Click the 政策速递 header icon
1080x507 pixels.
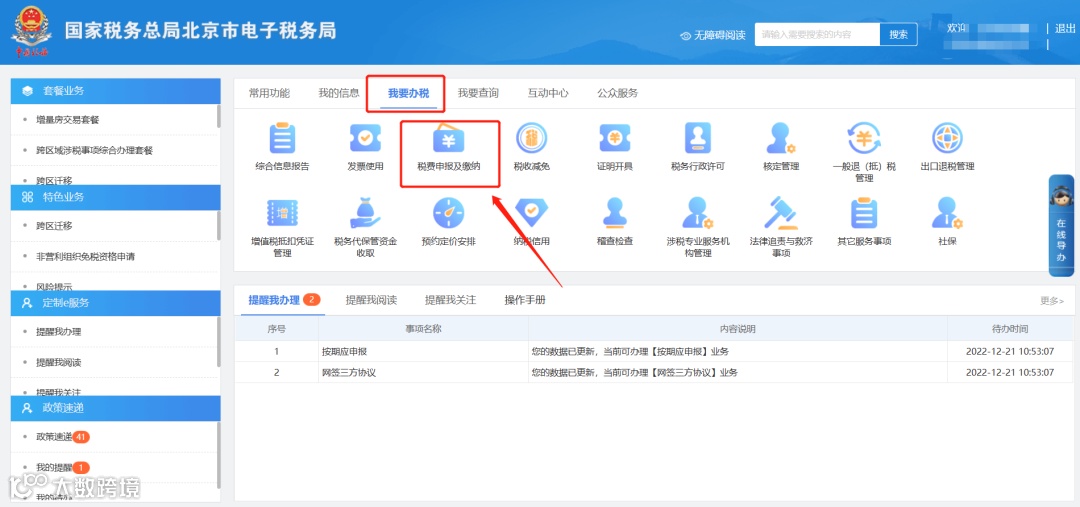(x=28, y=408)
